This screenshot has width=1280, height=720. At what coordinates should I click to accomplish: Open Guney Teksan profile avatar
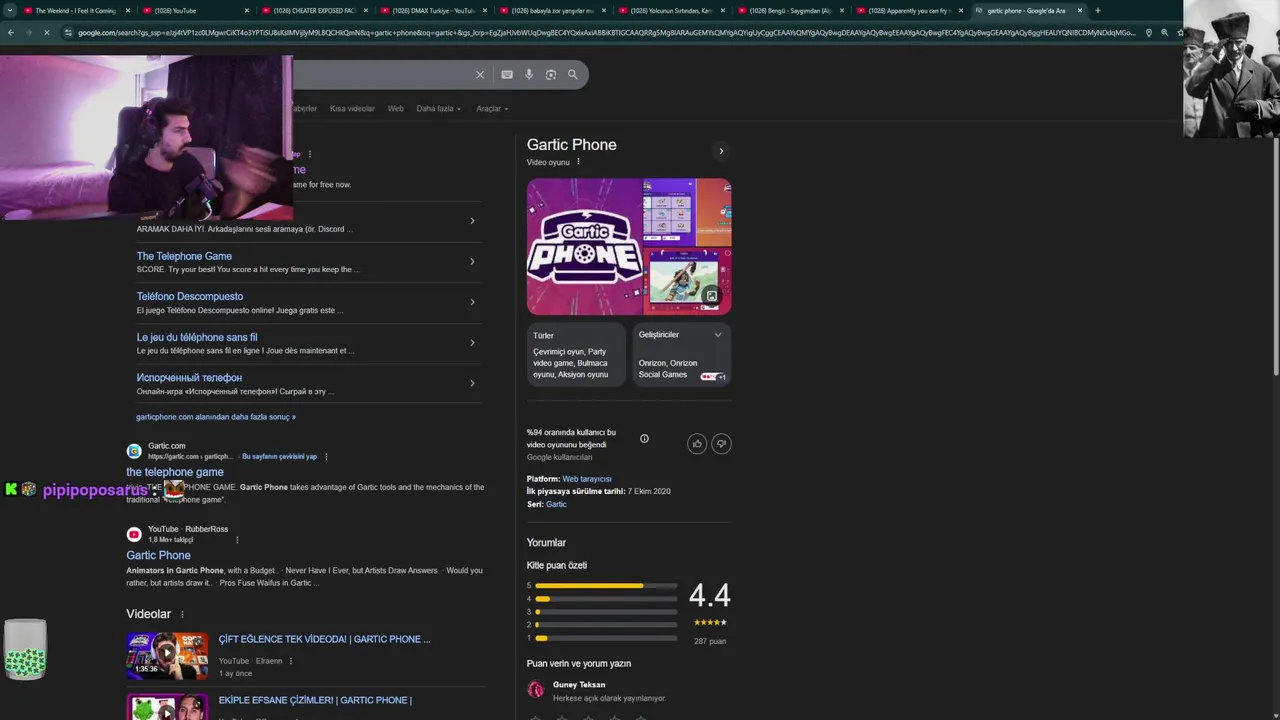point(536,689)
